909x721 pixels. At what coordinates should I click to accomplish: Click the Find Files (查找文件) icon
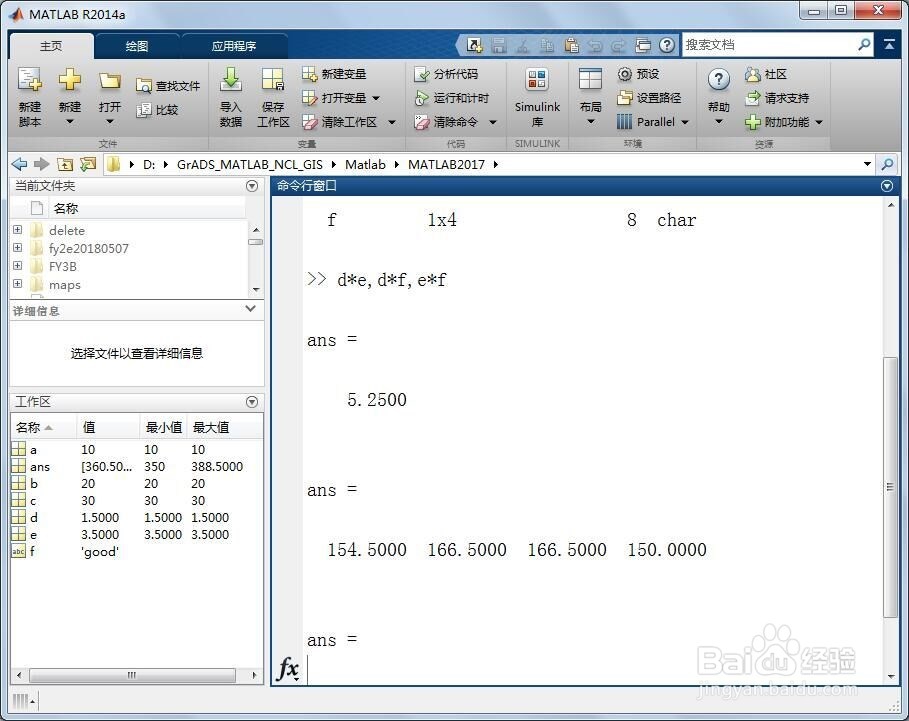point(143,86)
